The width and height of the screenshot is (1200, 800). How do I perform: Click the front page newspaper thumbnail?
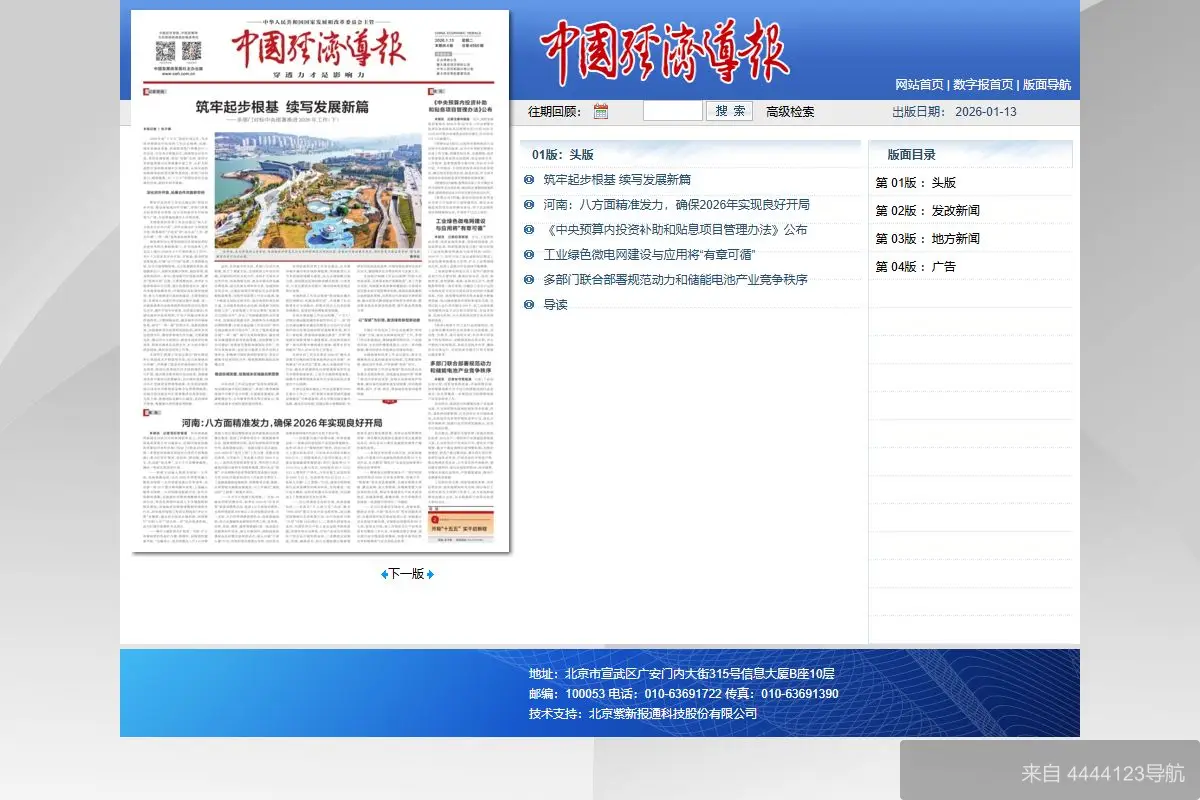click(x=320, y=280)
